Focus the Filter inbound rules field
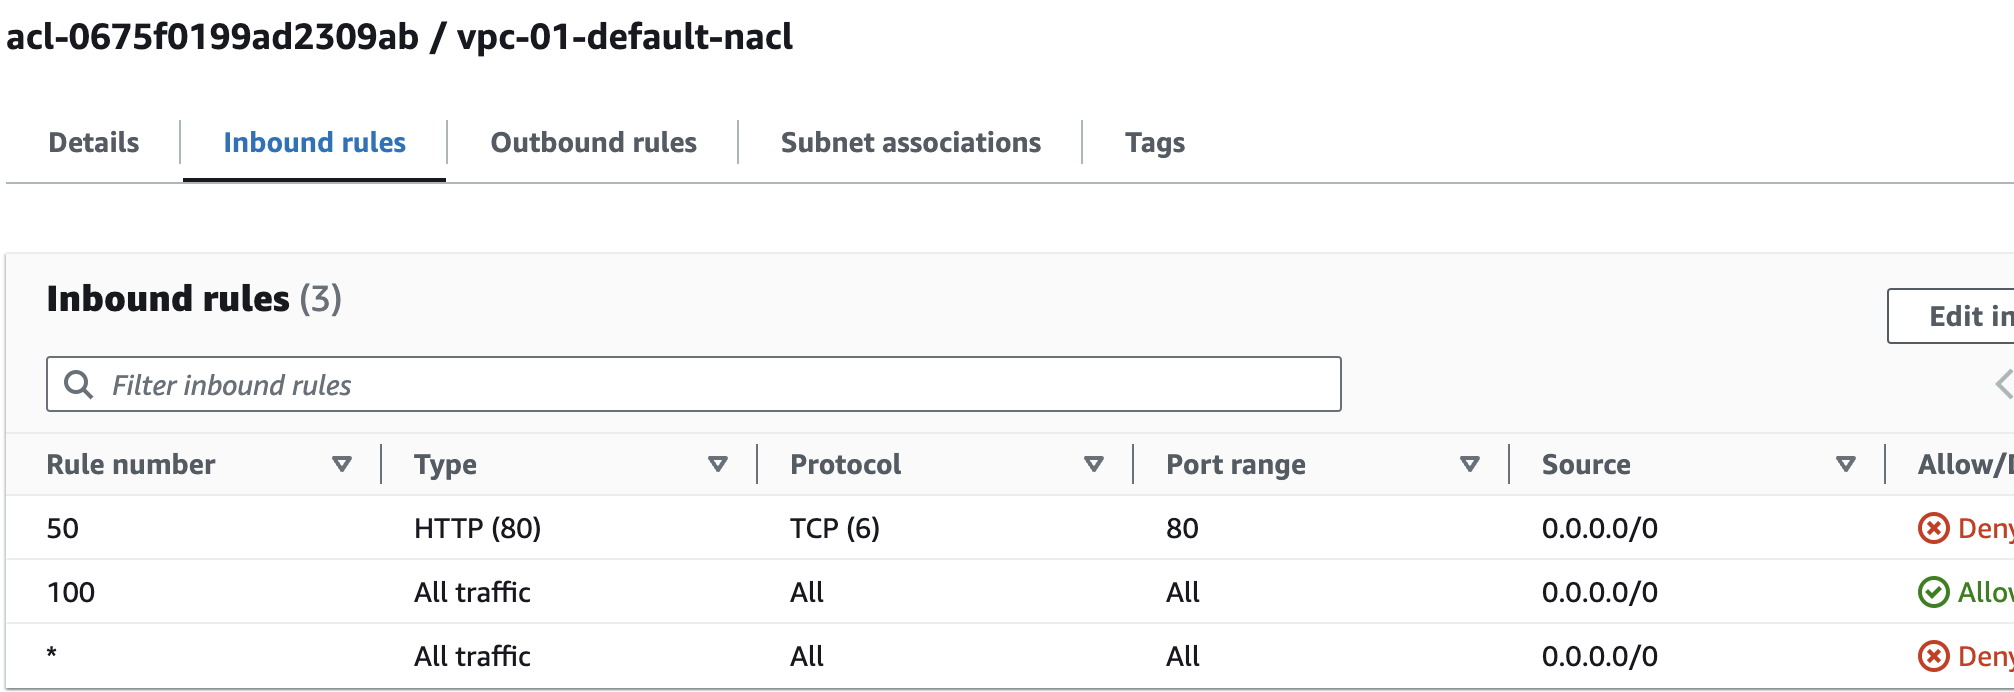Viewport: 2014px width, 692px height. [x=700, y=384]
